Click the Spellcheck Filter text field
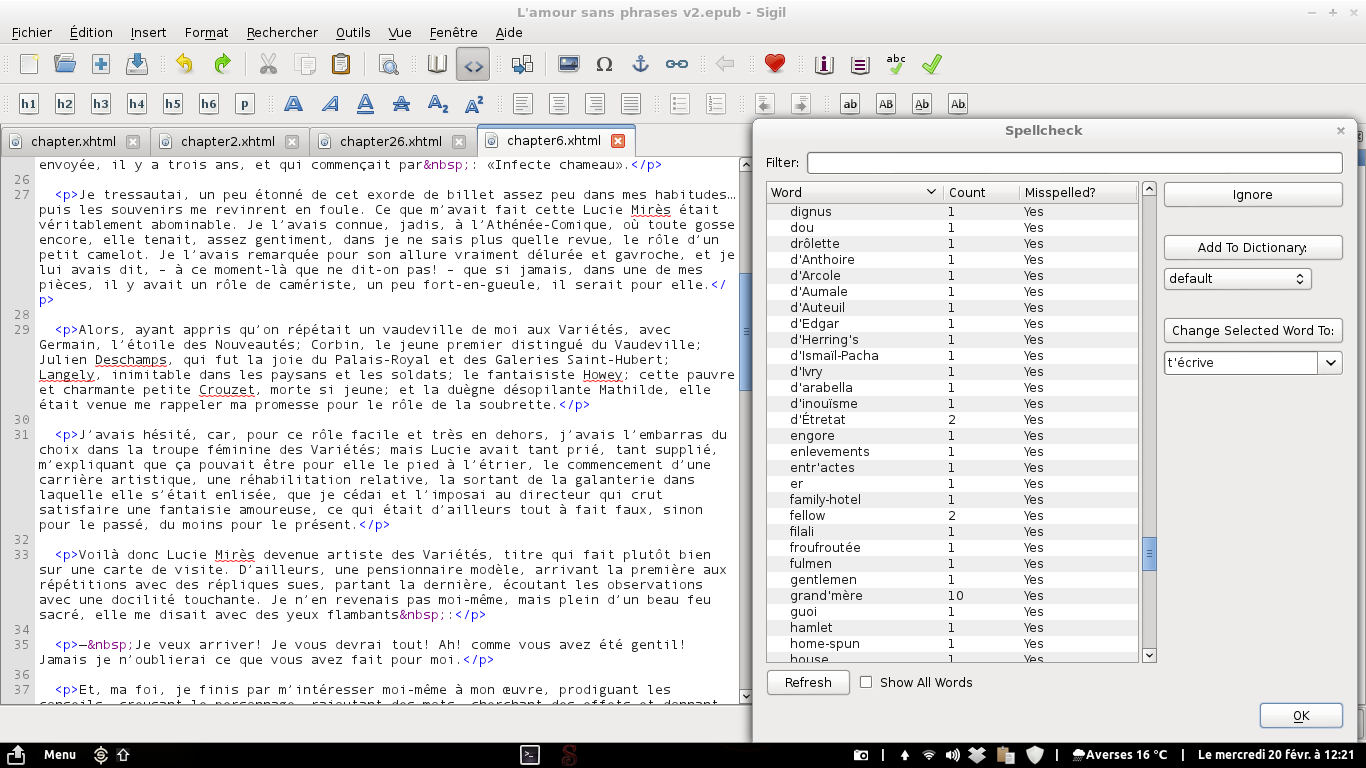 [x=1074, y=162]
